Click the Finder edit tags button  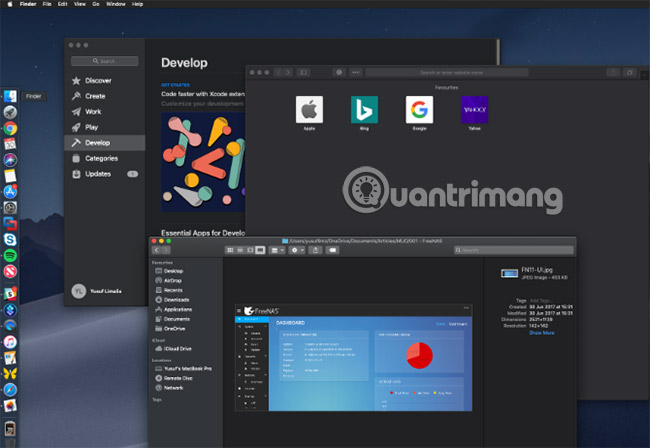(332, 250)
